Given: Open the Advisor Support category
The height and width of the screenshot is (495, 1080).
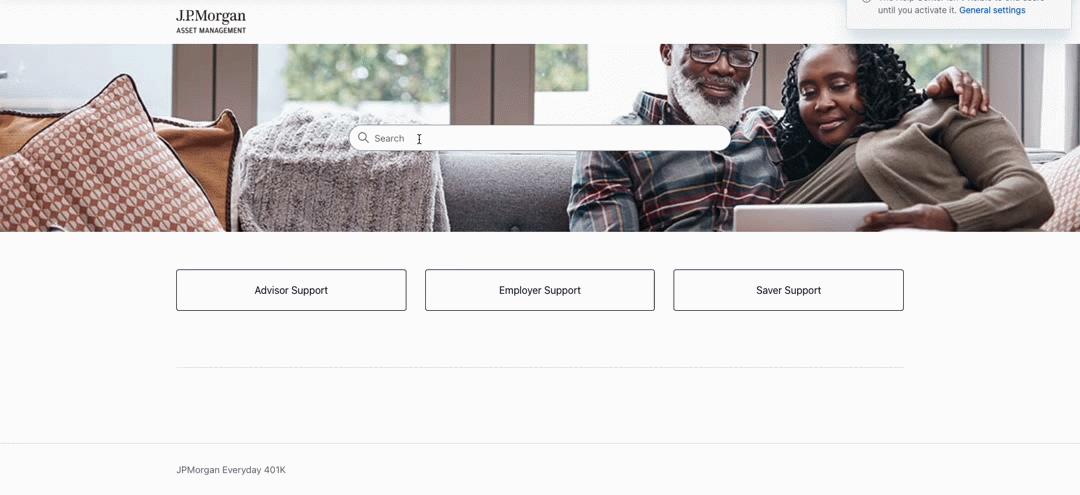Looking at the screenshot, I should click(x=291, y=290).
